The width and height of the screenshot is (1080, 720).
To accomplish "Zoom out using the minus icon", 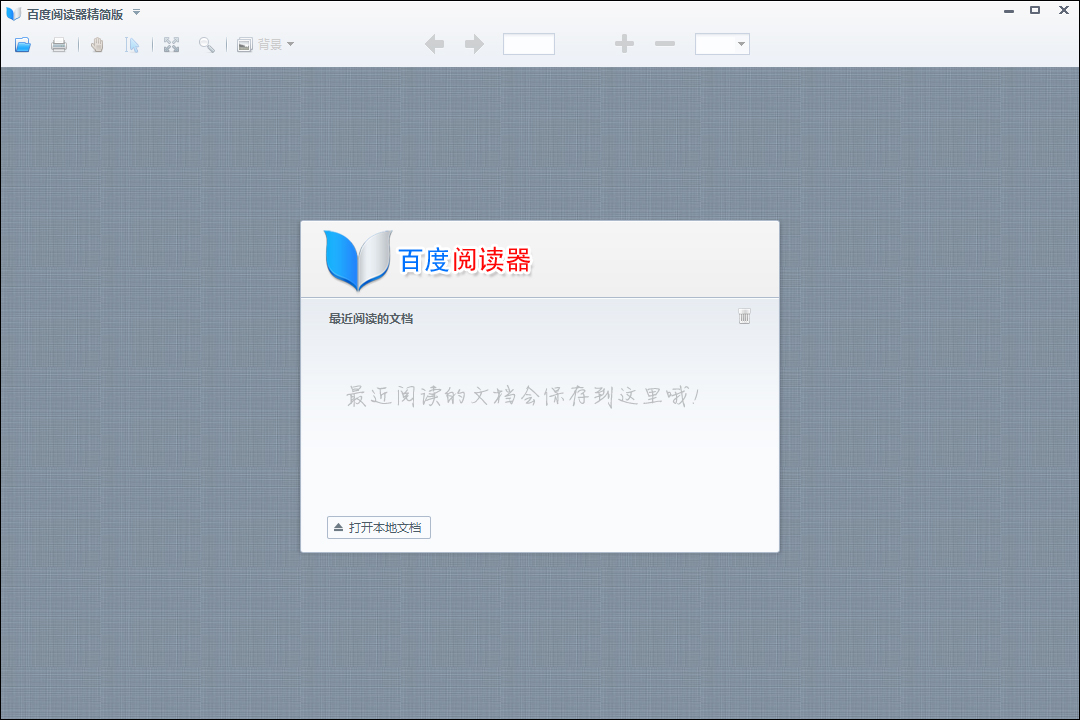I will (663, 43).
